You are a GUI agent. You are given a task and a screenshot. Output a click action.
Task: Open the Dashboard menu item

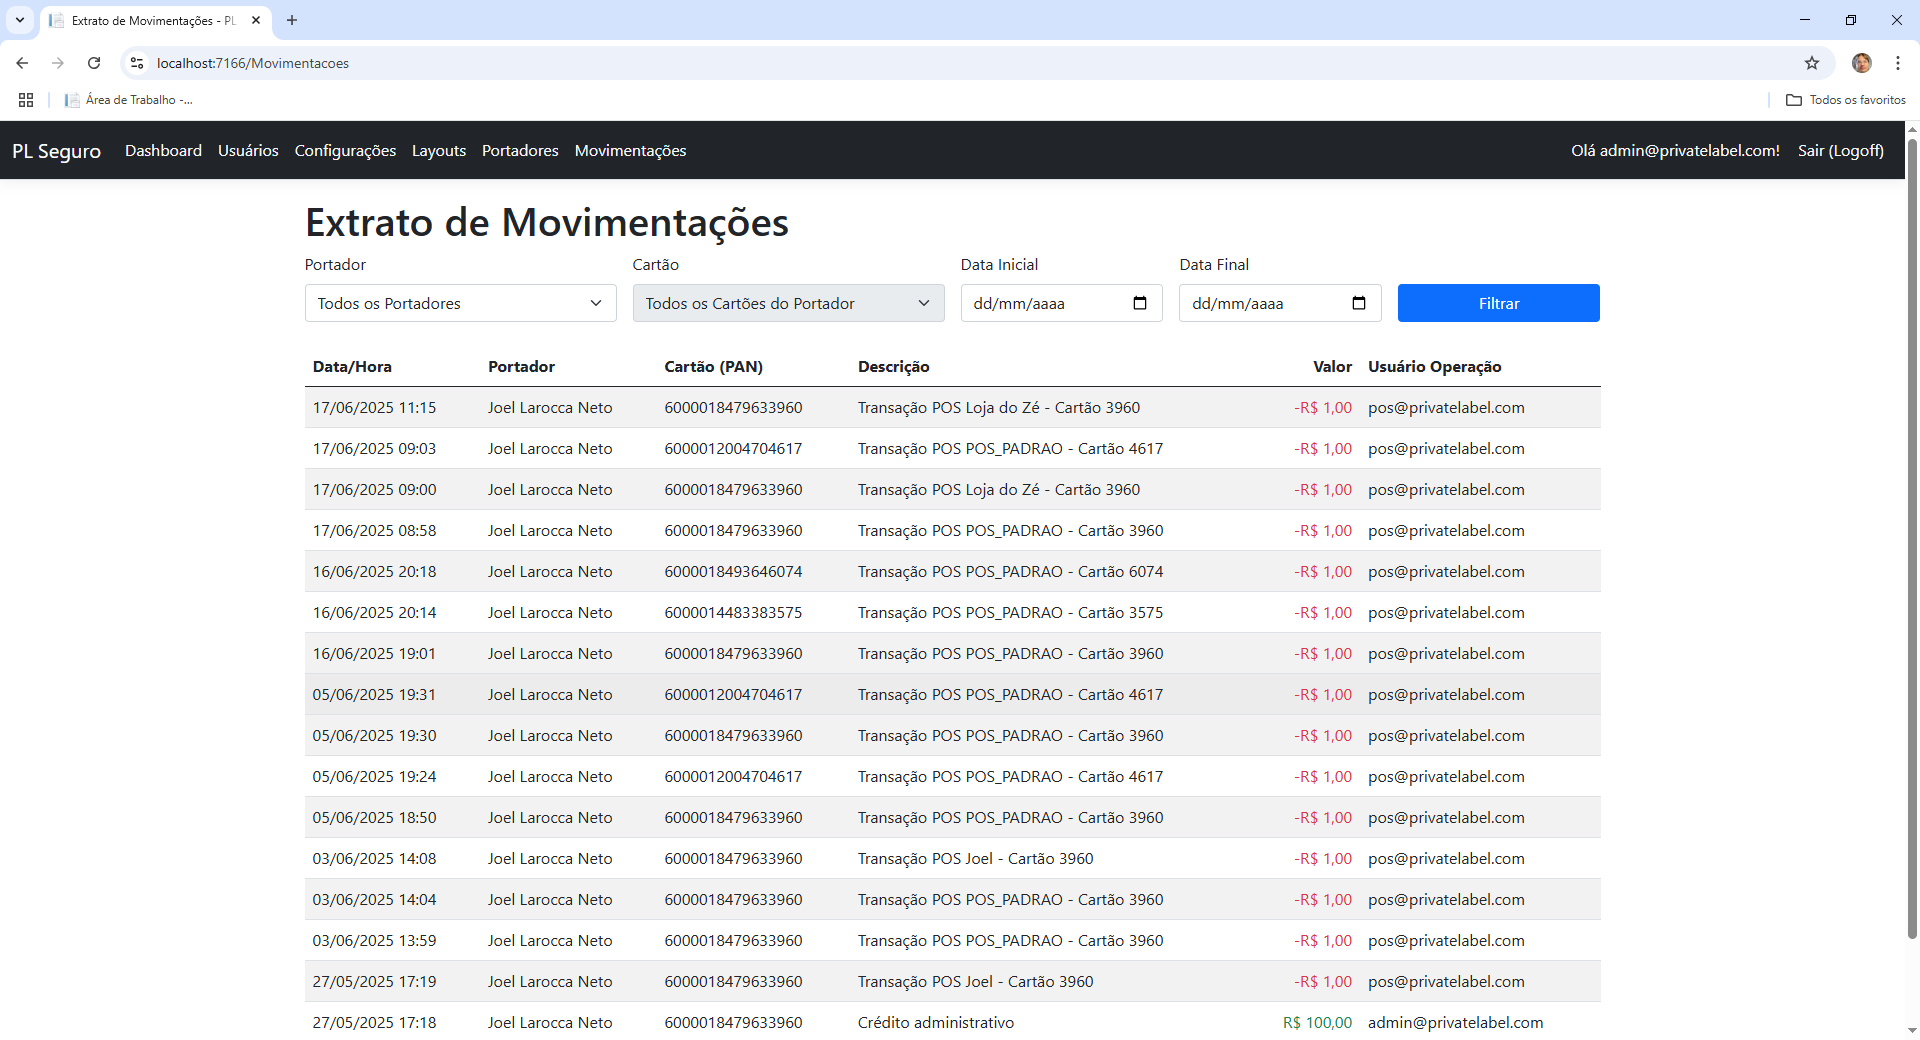(x=163, y=150)
